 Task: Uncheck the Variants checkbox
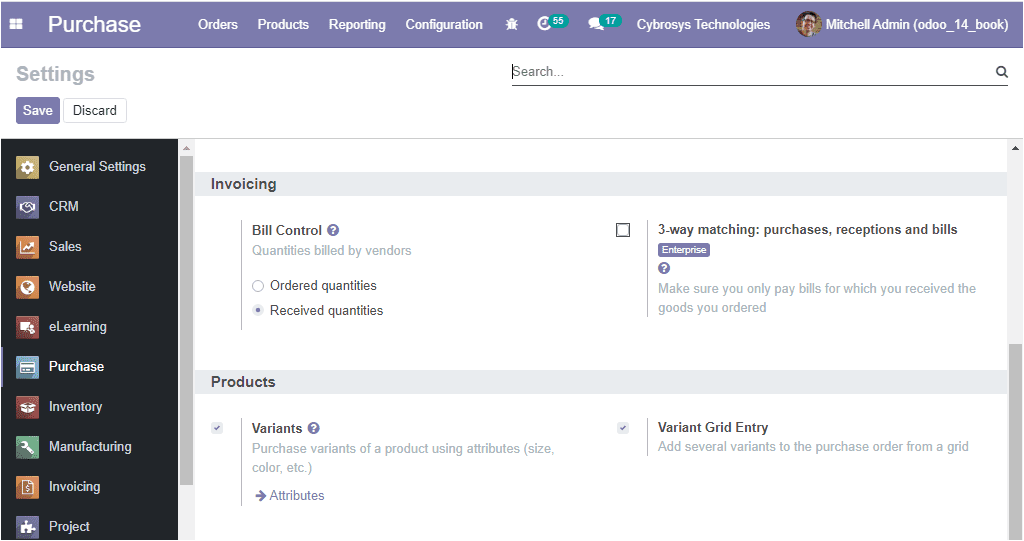(217, 428)
